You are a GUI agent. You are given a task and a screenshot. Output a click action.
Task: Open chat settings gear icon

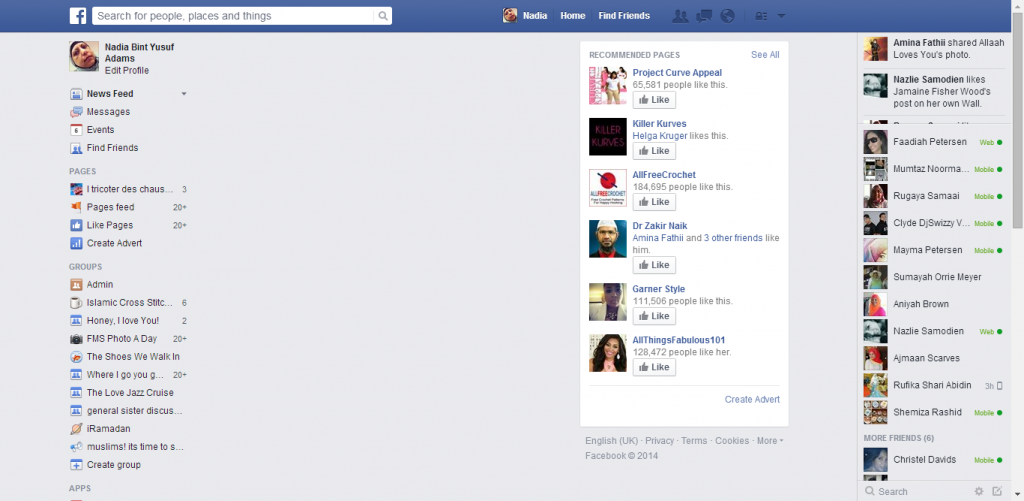(x=979, y=491)
